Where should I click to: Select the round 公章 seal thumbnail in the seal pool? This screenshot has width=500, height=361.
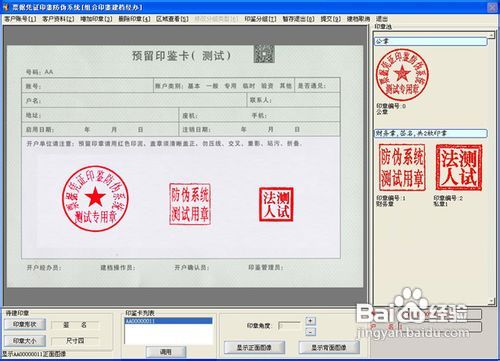coord(402,75)
